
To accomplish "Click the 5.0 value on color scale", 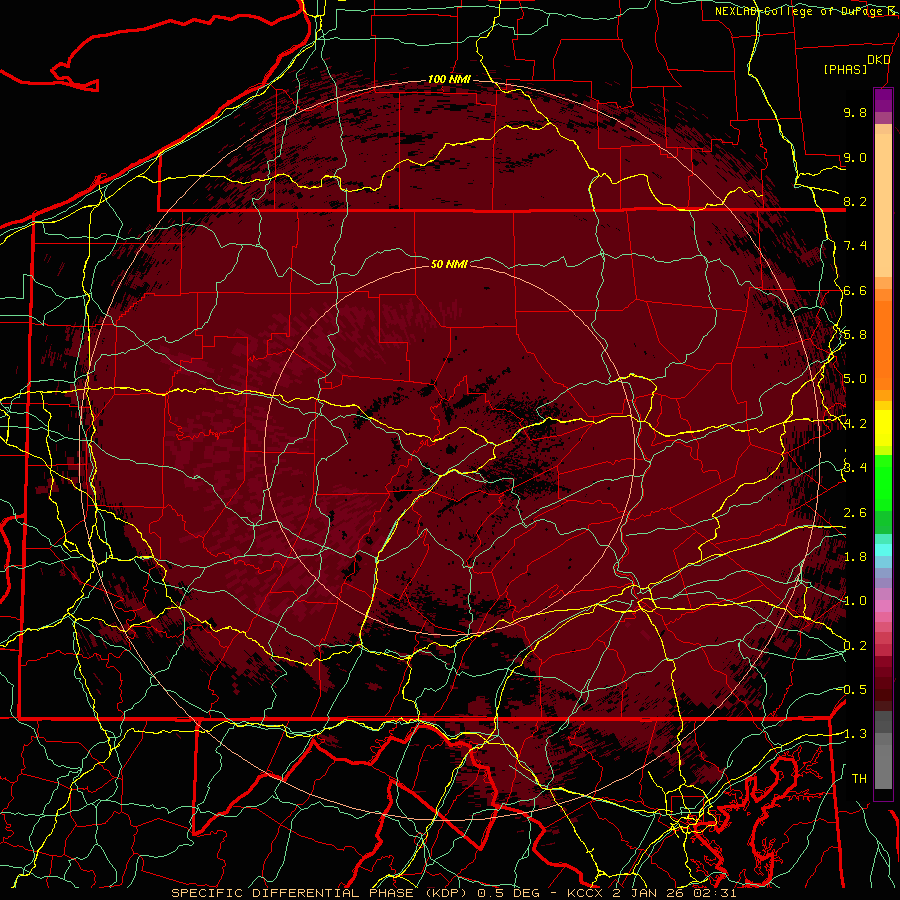I will point(855,379).
